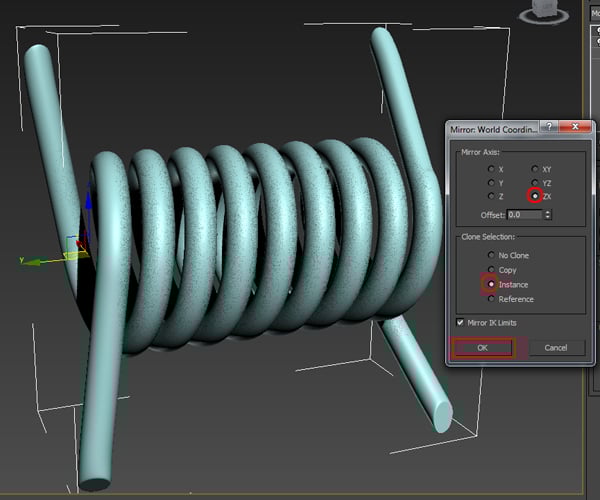Select the X mirror axis
Screen dimensions: 600x500
pos(489,169)
